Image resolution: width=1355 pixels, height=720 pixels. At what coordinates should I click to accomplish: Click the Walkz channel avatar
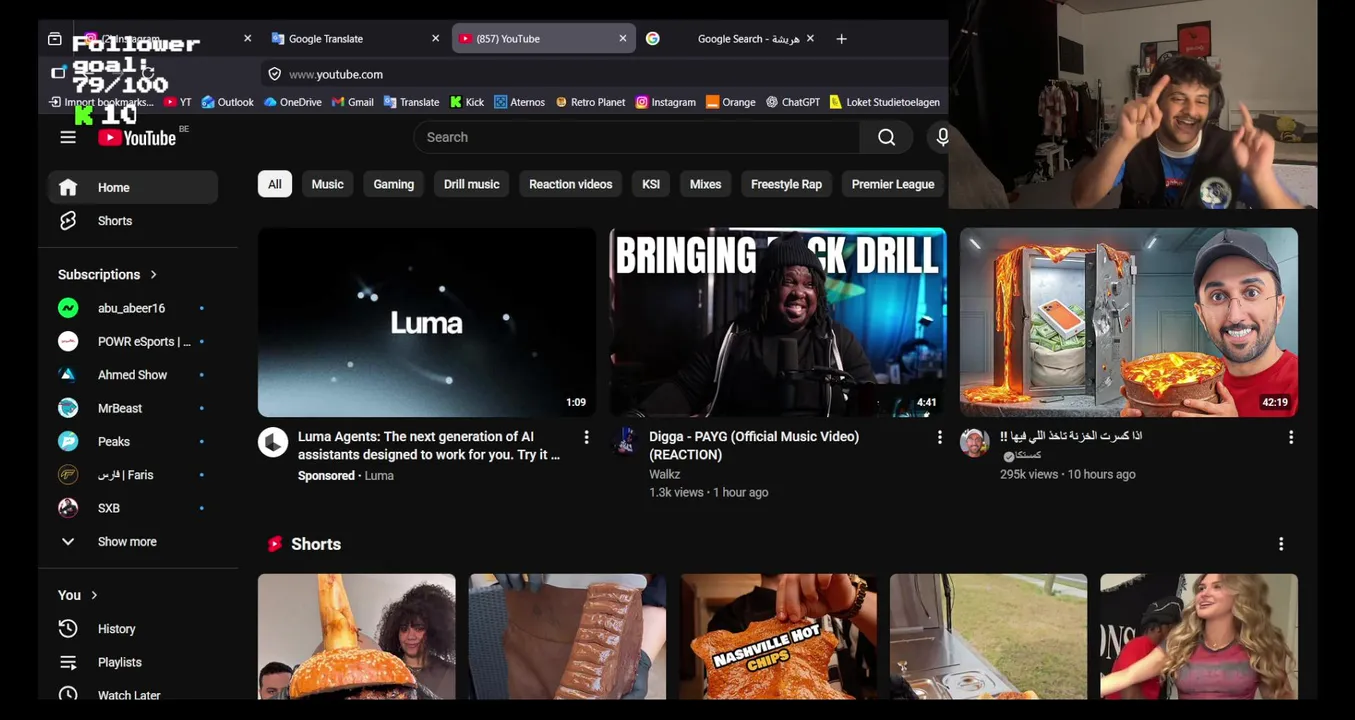(x=625, y=443)
